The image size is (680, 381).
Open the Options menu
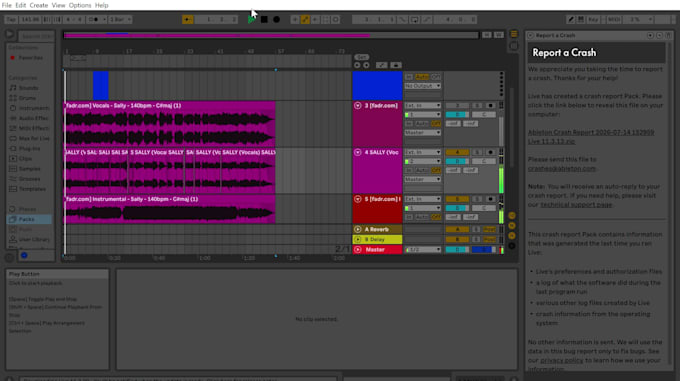[80, 5]
